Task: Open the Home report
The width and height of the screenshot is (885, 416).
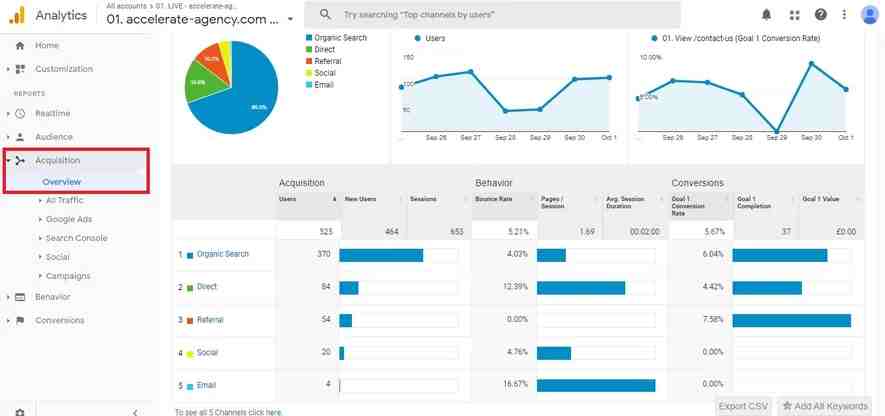Action: tap(47, 46)
